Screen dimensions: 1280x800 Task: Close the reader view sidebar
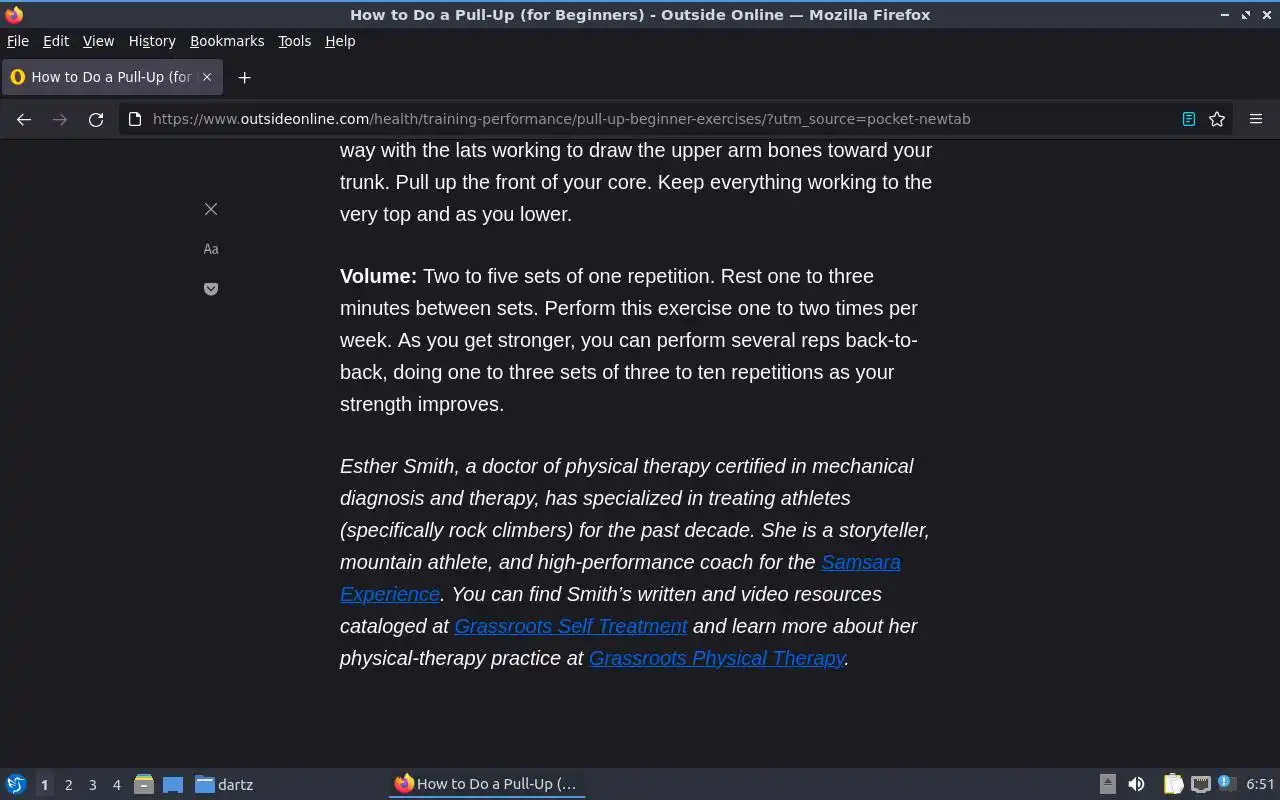(x=211, y=209)
